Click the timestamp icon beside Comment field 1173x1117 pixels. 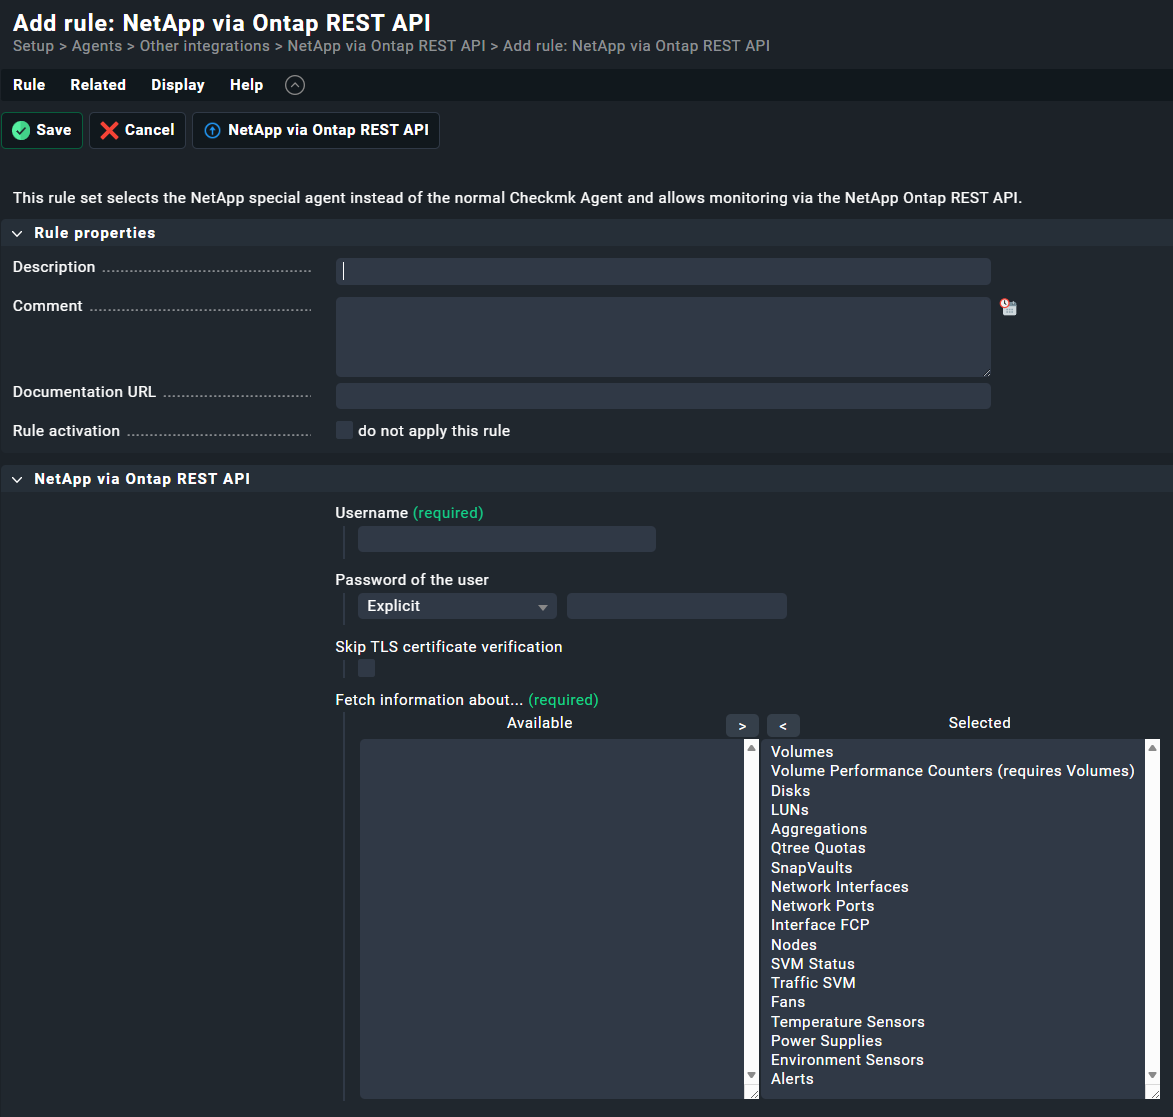click(1009, 308)
